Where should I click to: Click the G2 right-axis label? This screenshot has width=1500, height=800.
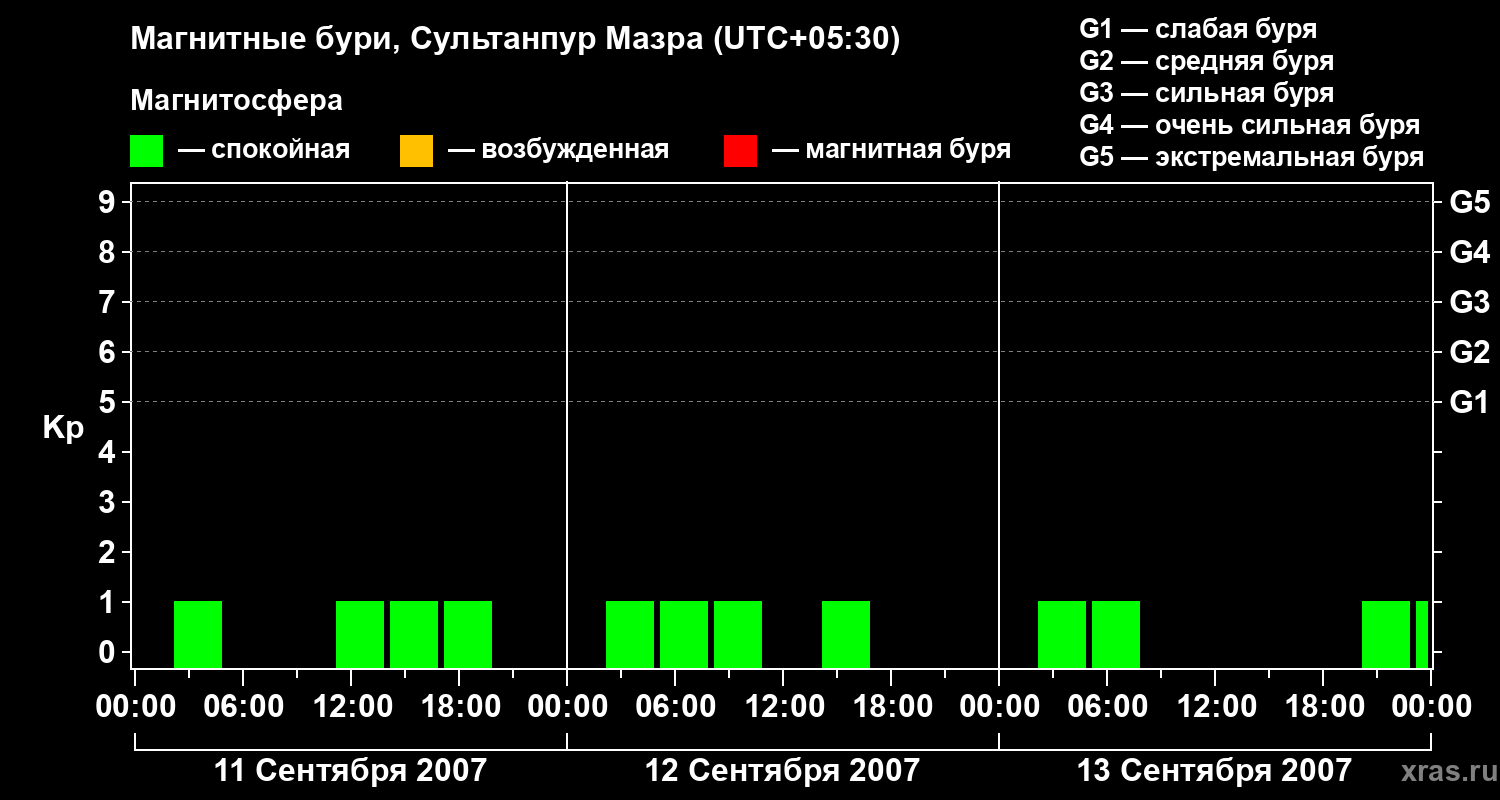point(1469,352)
